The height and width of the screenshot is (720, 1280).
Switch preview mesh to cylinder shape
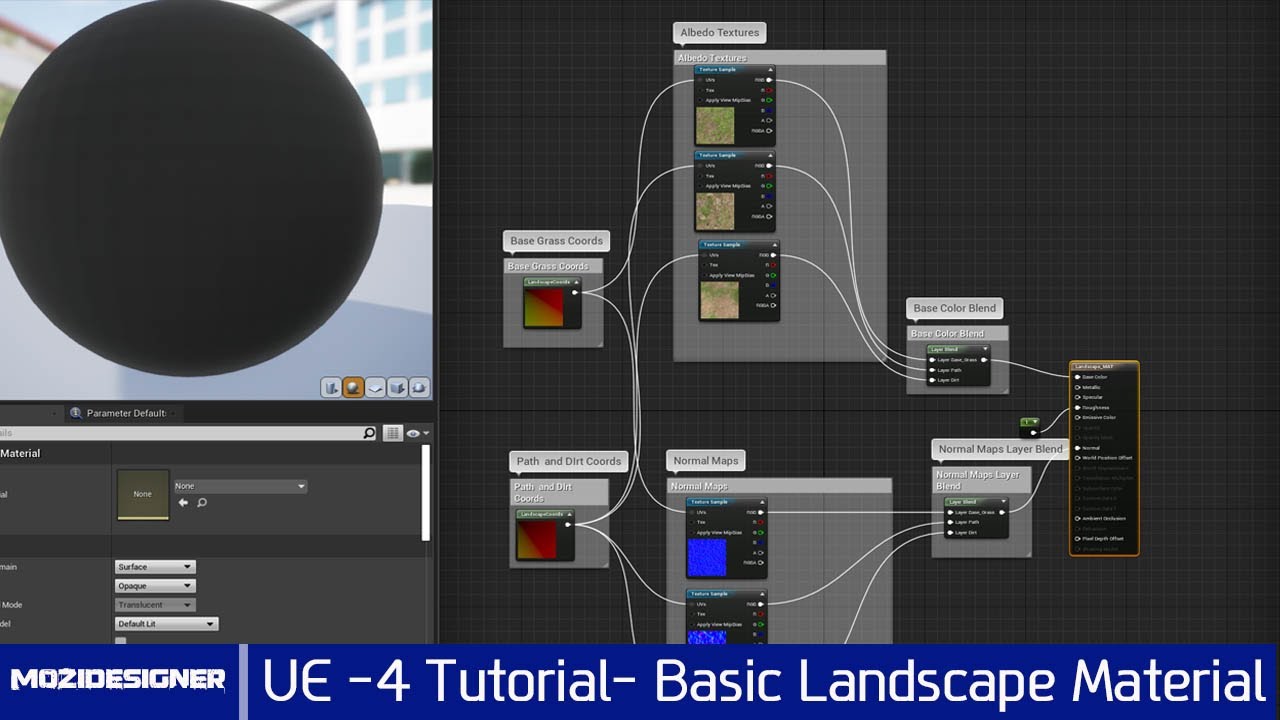(331, 387)
